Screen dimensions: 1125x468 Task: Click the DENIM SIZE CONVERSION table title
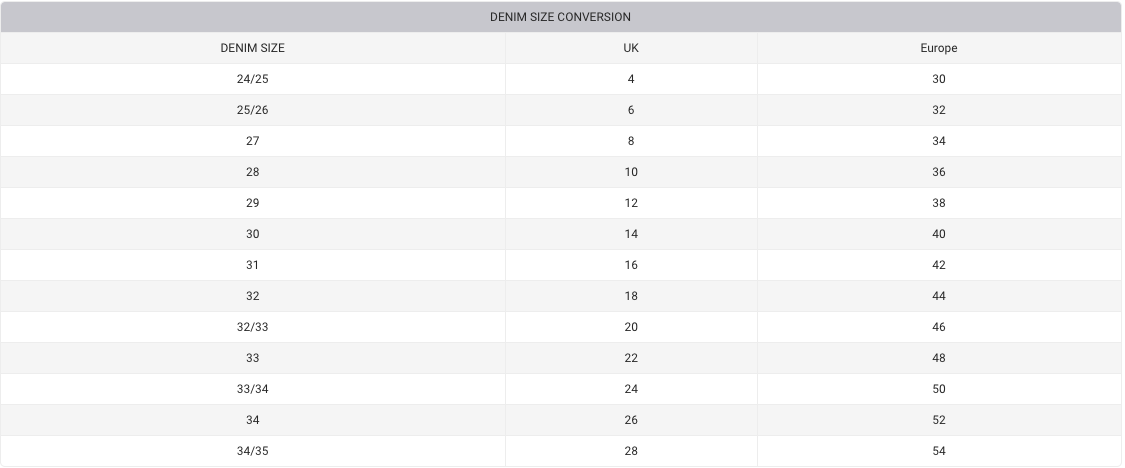pos(560,17)
